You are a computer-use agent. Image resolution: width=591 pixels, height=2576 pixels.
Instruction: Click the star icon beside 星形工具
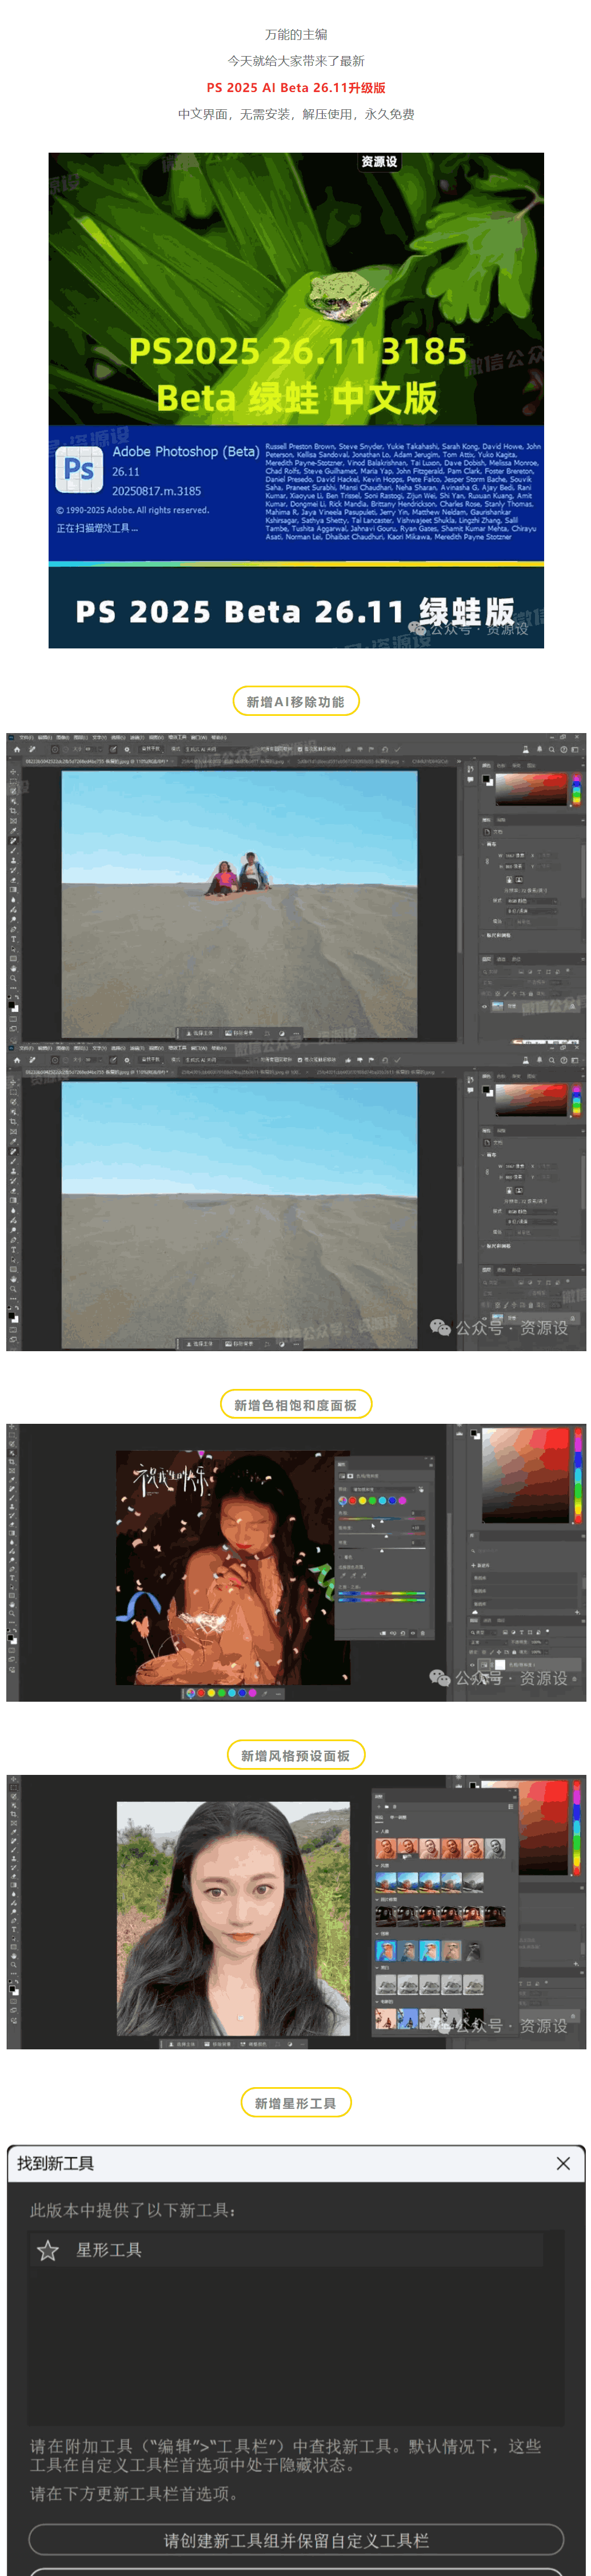(48, 2251)
